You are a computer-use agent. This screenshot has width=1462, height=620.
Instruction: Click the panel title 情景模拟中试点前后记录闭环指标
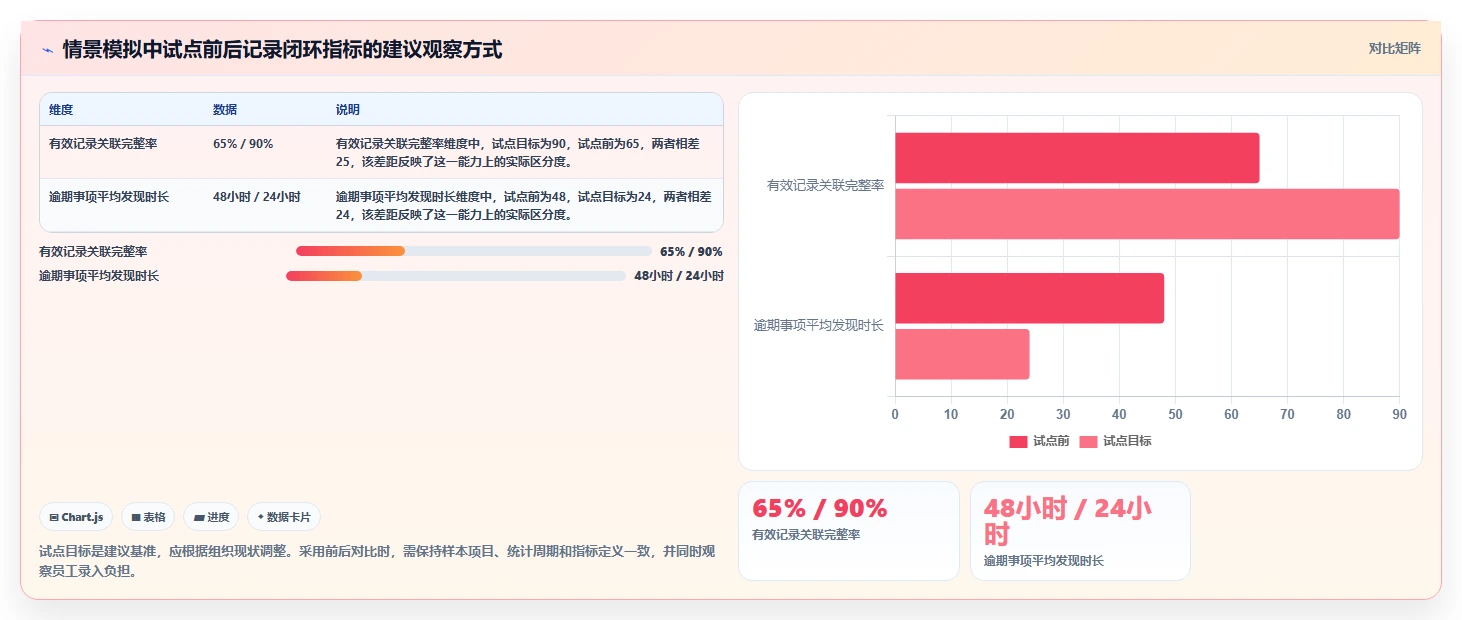point(282,49)
